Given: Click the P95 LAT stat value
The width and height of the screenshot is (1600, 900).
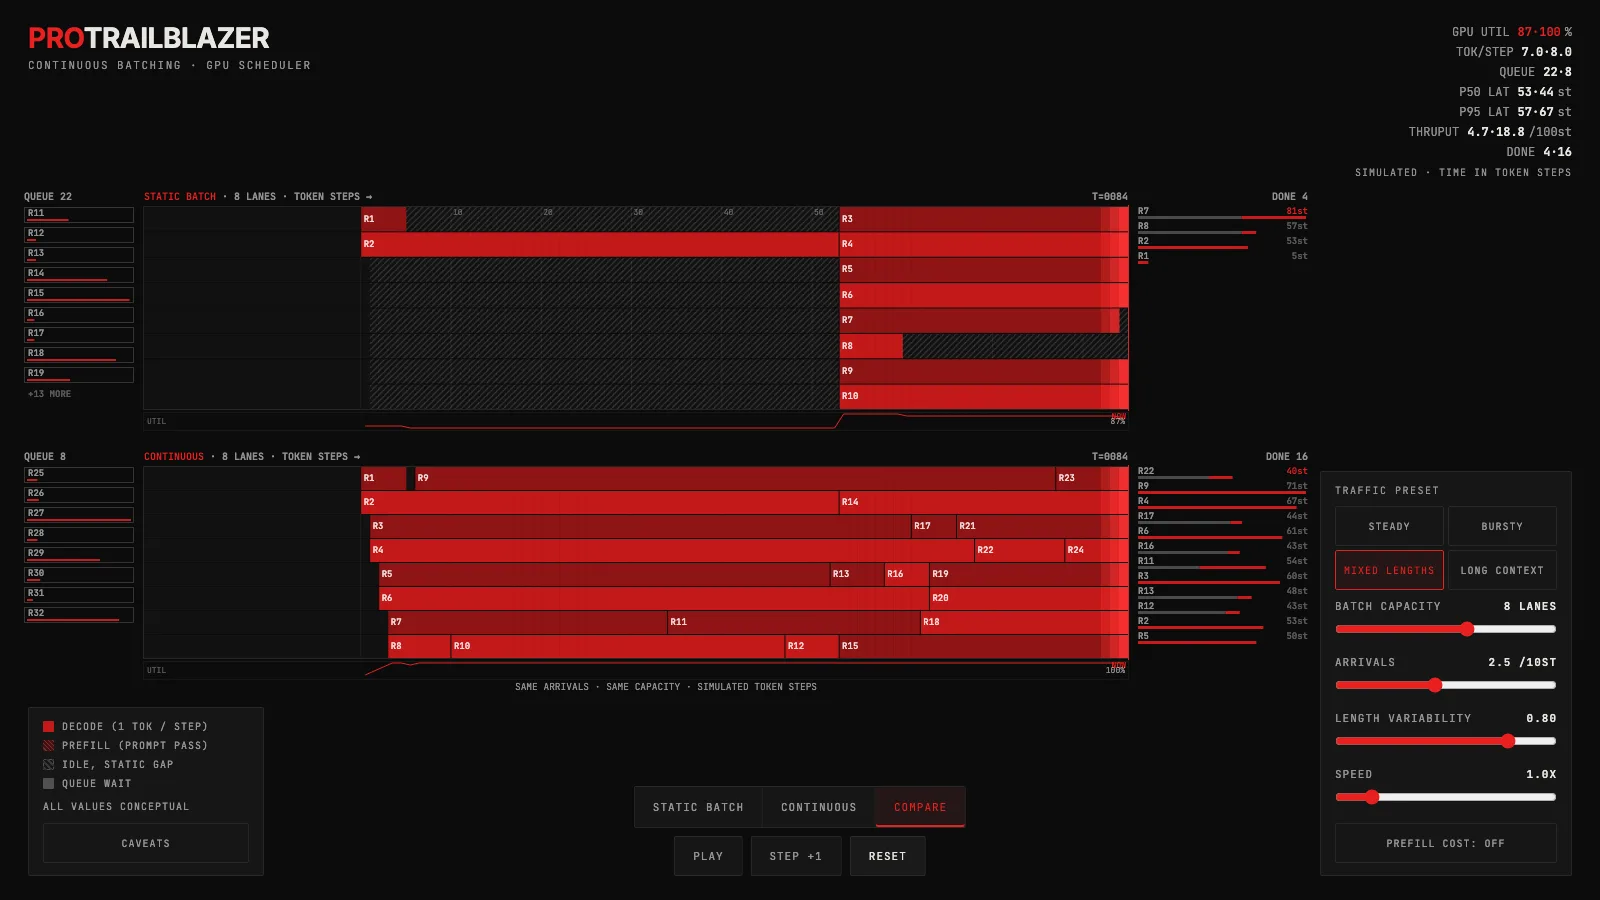Looking at the screenshot, I should point(1535,112).
